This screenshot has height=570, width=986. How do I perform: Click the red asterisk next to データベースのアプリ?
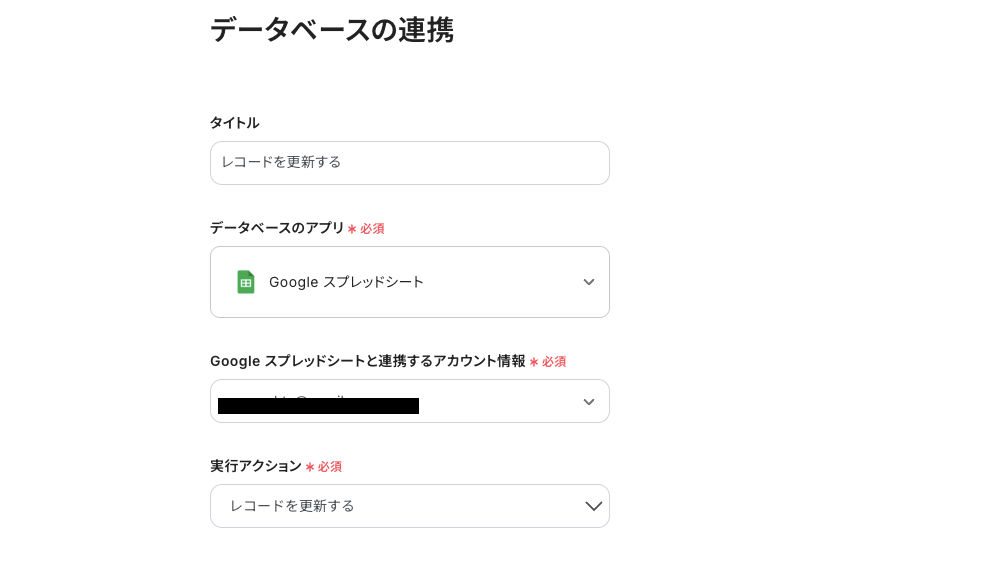352,229
